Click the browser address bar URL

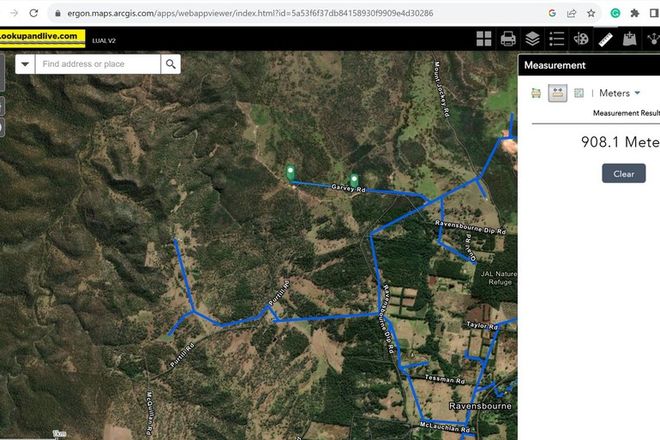coord(250,13)
